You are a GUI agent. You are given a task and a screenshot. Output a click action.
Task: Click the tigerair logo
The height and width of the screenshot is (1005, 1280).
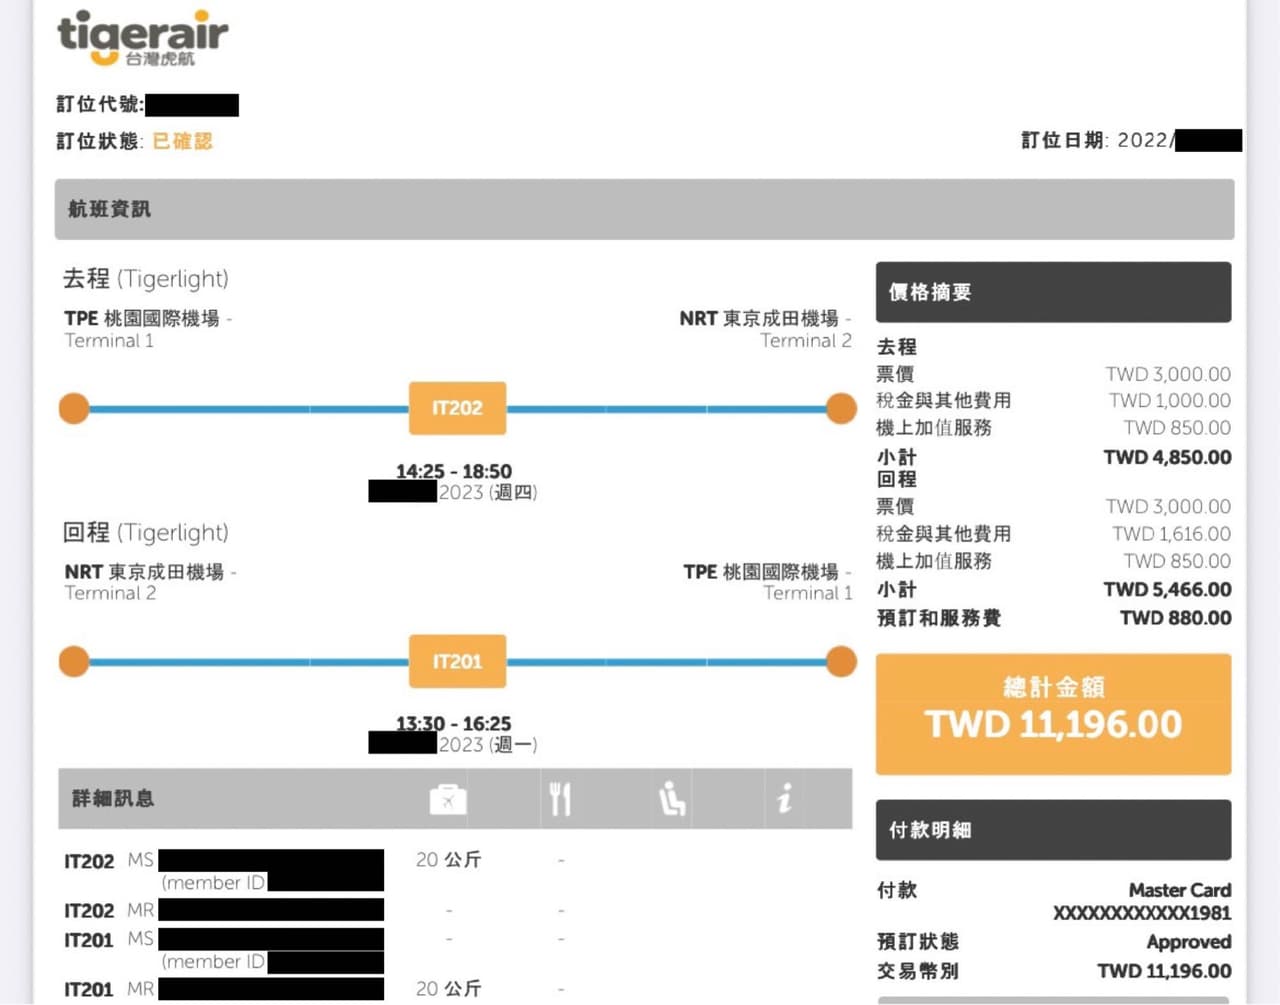pos(143,39)
